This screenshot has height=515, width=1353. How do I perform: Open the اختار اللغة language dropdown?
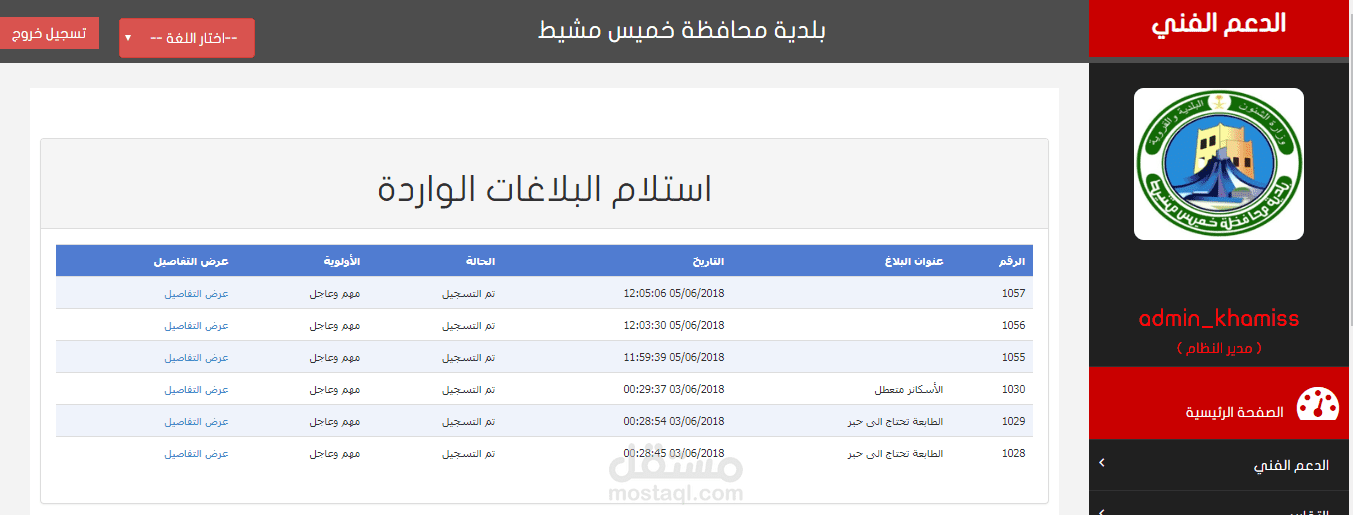point(187,38)
